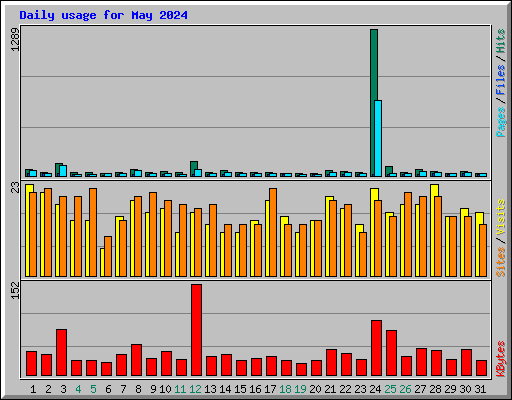This screenshot has width=512, height=400.
Task: Click day label 1 on the x-axis
Action: point(33,389)
